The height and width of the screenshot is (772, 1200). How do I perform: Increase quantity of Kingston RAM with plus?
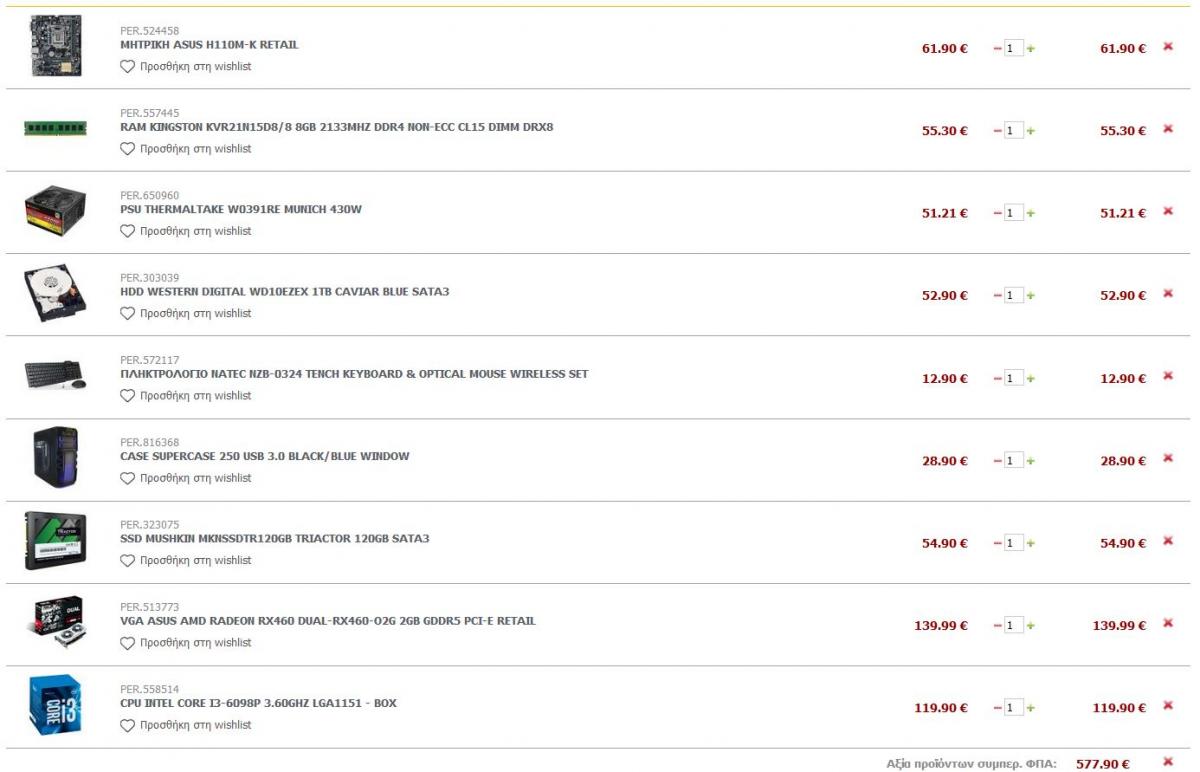tap(1031, 131)
